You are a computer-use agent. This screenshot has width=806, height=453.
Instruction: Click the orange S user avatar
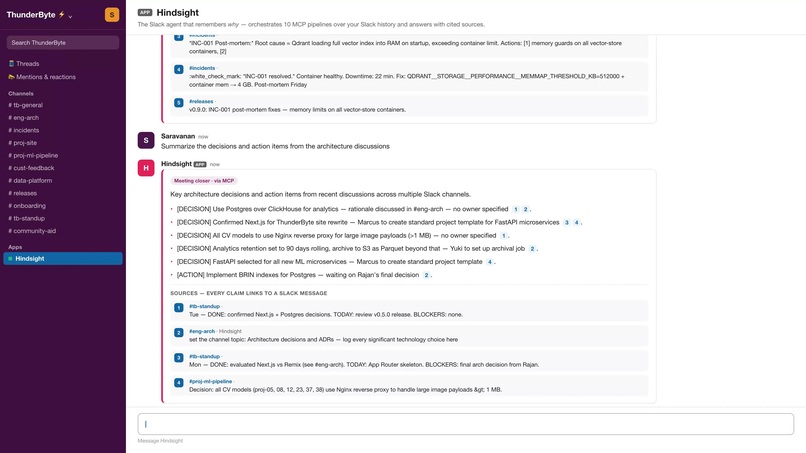click(112, 14)
